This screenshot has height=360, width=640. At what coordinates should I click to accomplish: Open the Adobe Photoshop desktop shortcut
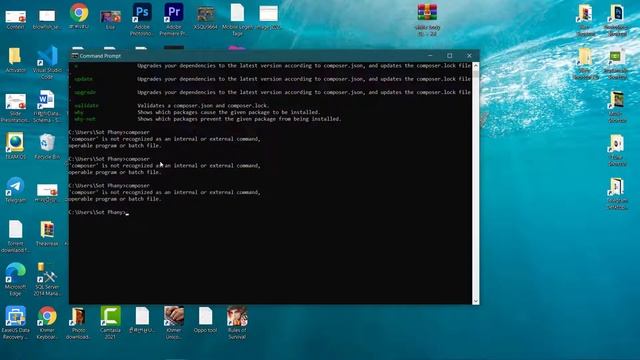[142, 19]
